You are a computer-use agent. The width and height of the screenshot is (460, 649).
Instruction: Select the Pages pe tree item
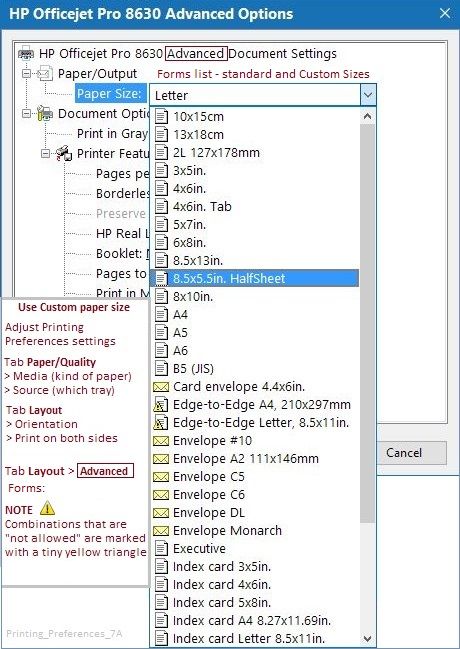(122, 173)
